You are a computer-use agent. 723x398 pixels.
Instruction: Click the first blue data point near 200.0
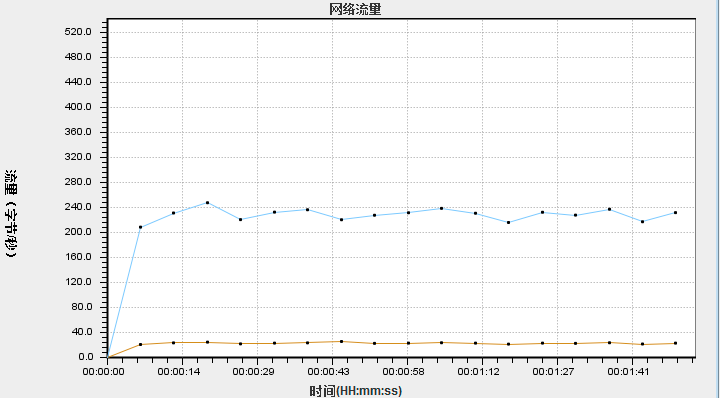point(141,227)
